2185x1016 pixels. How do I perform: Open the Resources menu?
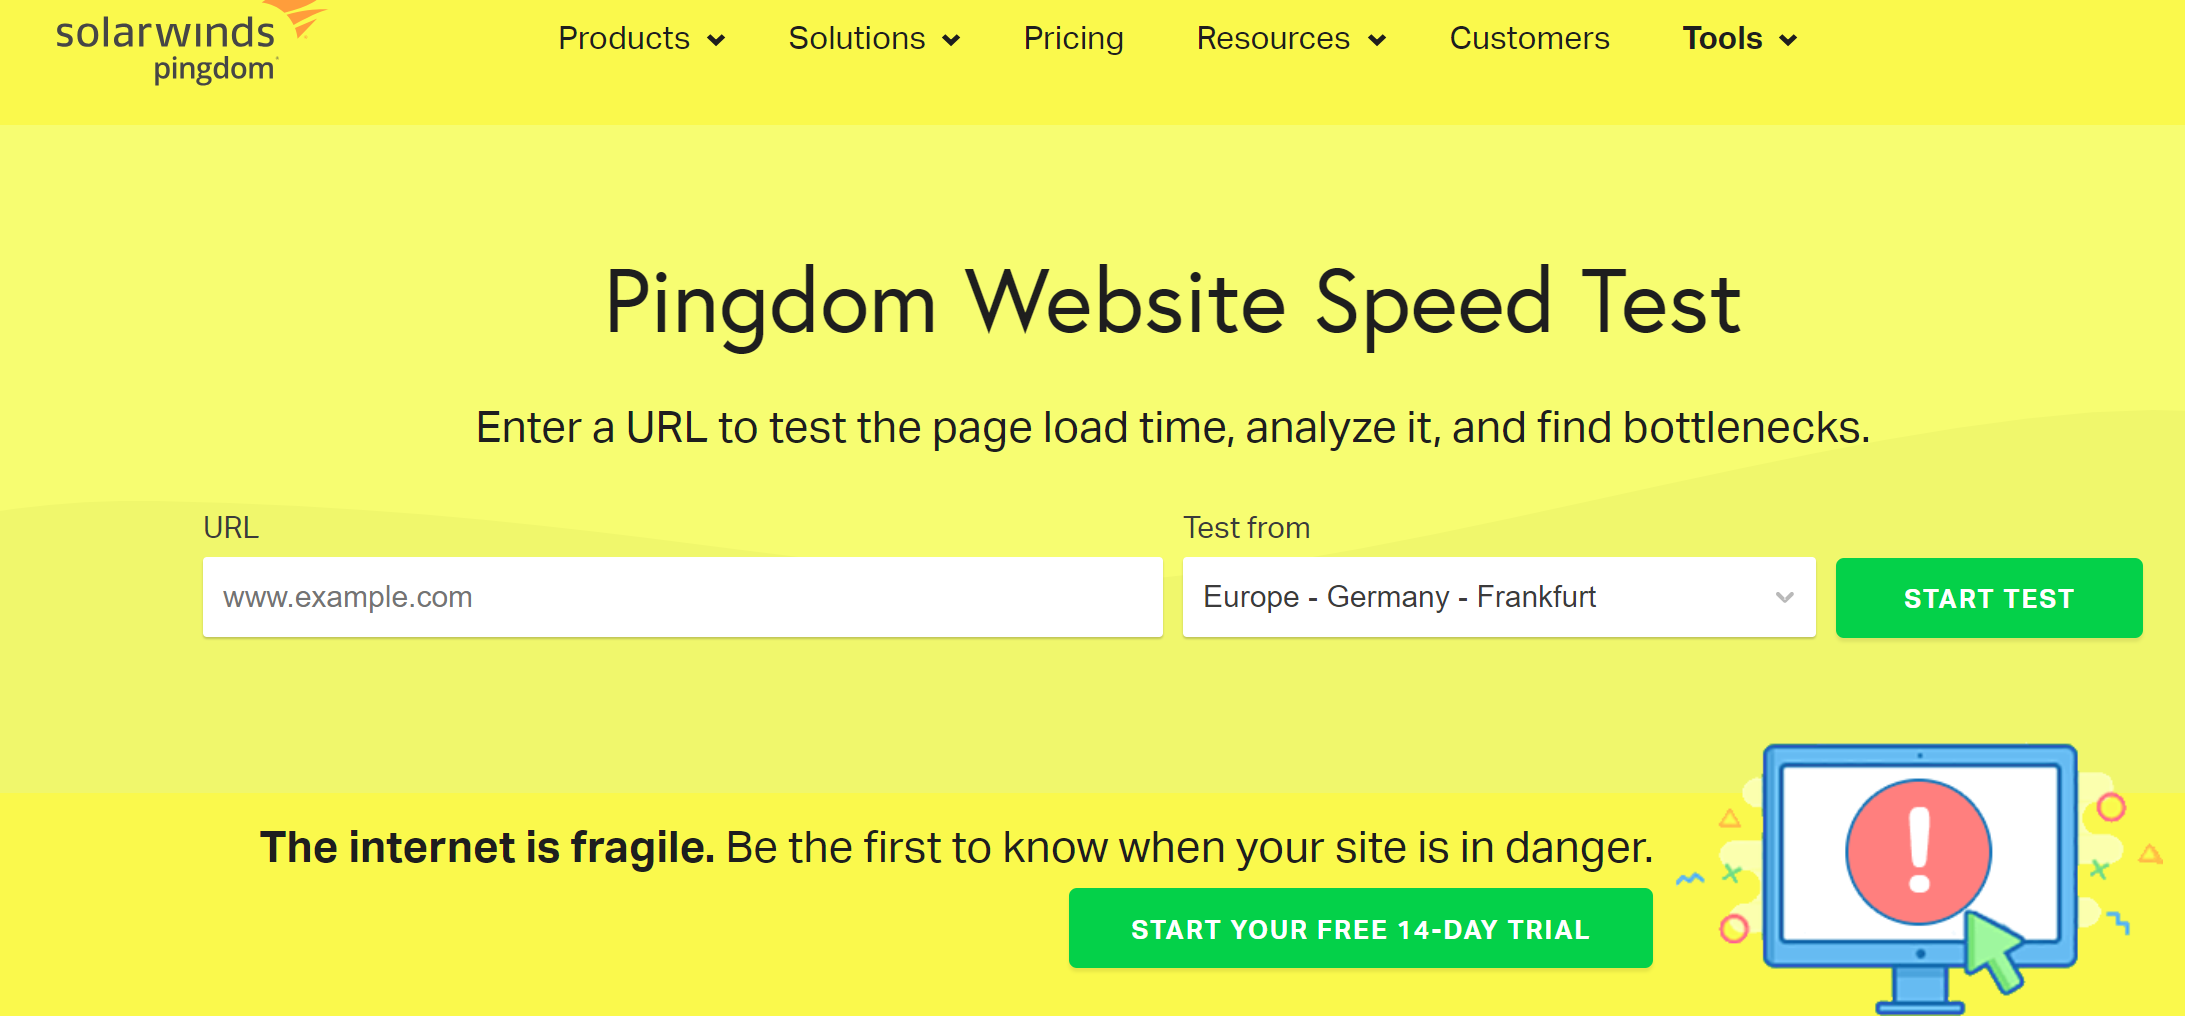click(1273, 39)
